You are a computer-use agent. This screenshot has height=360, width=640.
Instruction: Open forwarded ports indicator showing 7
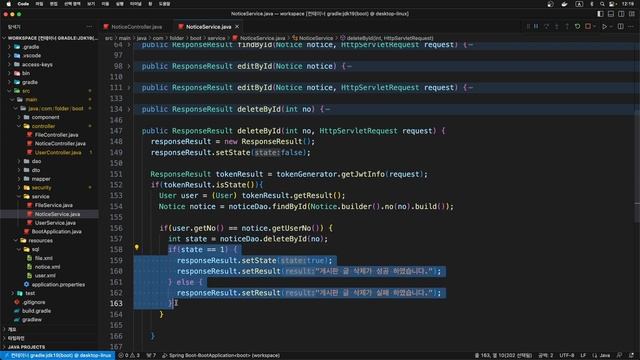151,356
